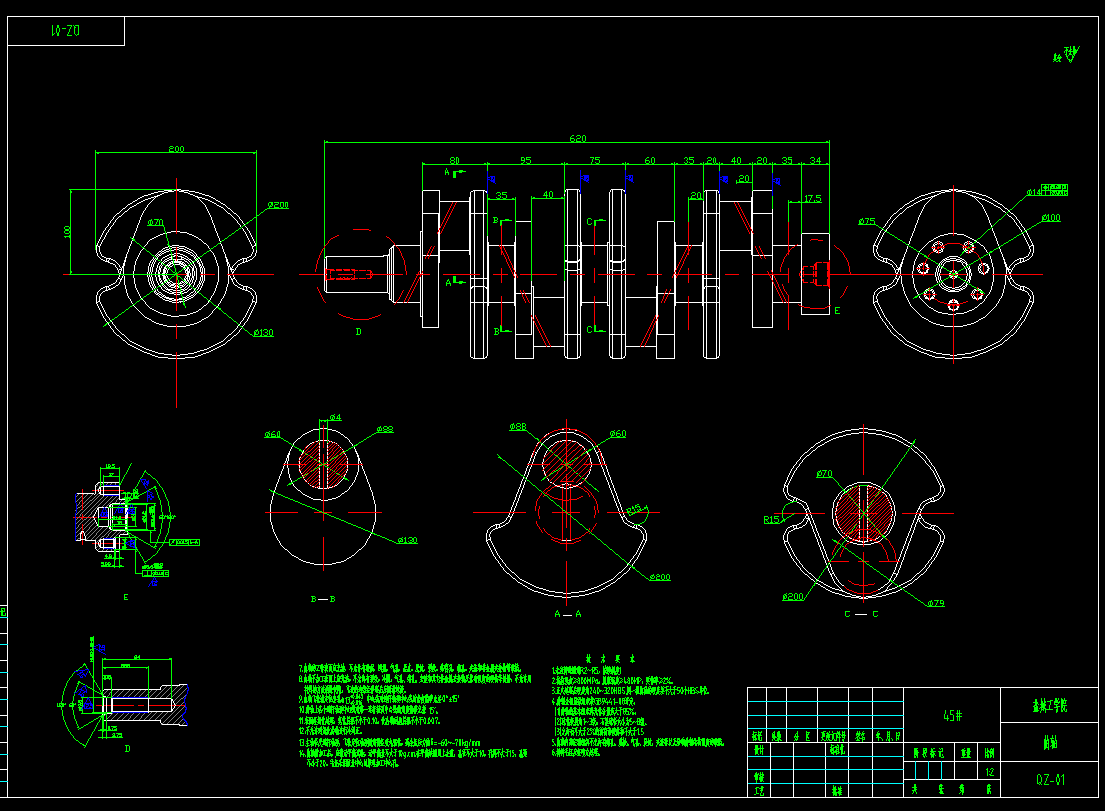
Task: Select the 75 dimension value
Action: coord(595,161)
